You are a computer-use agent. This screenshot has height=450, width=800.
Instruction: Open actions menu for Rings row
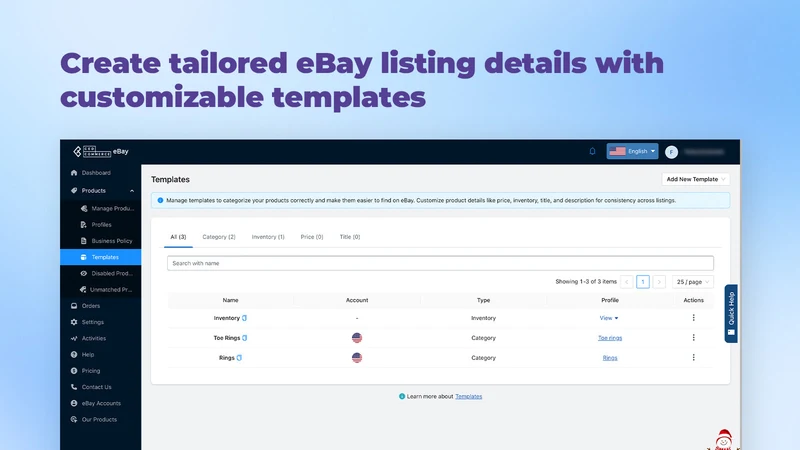point(693,358)
